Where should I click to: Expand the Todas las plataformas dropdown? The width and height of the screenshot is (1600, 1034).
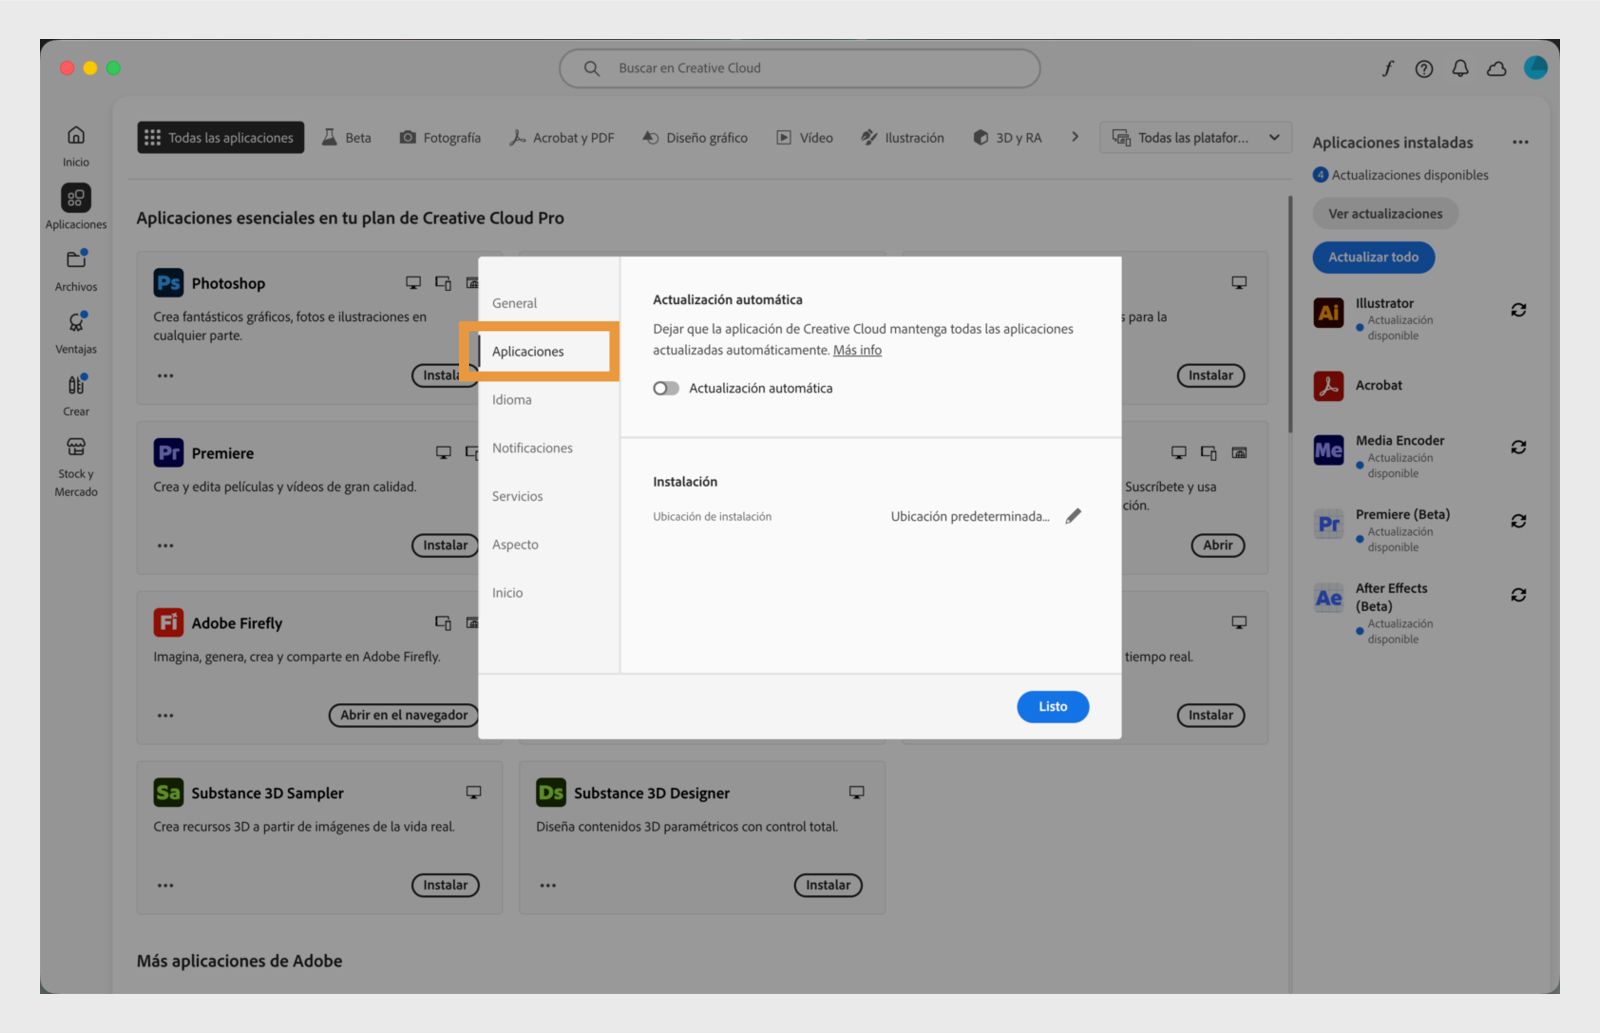tap(1195, 138)
